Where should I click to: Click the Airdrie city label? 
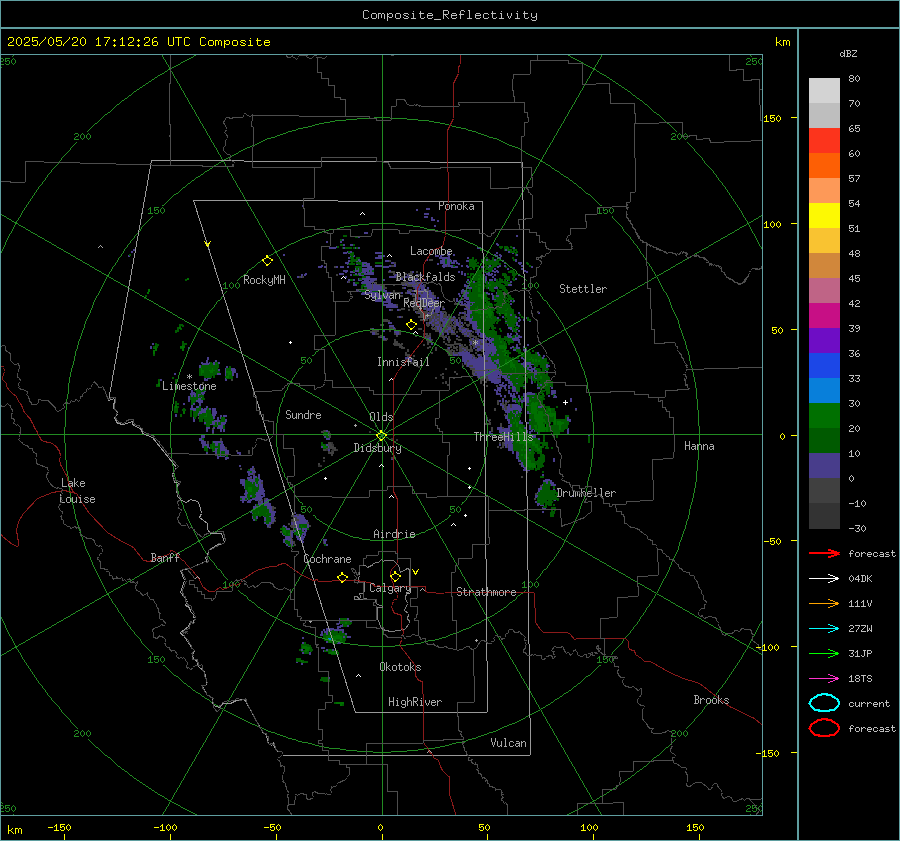tap(394, 534)
